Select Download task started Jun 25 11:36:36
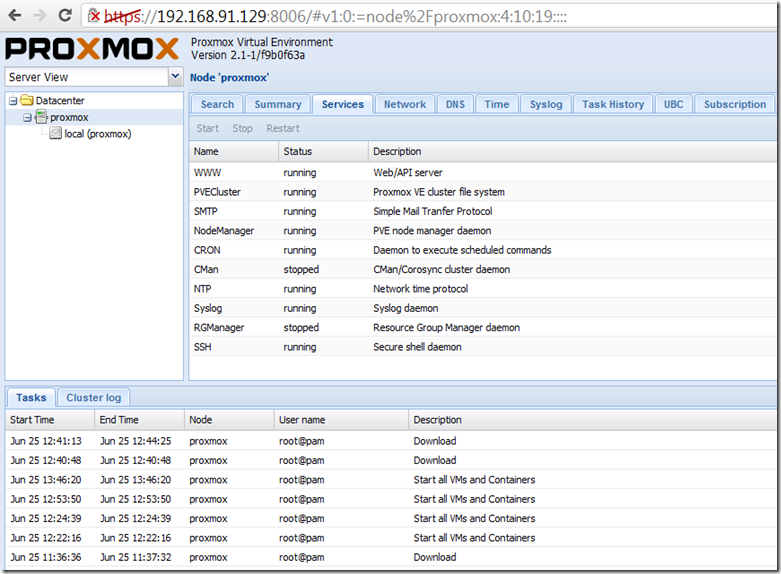The image size is (781, 574). pos(391,558)
